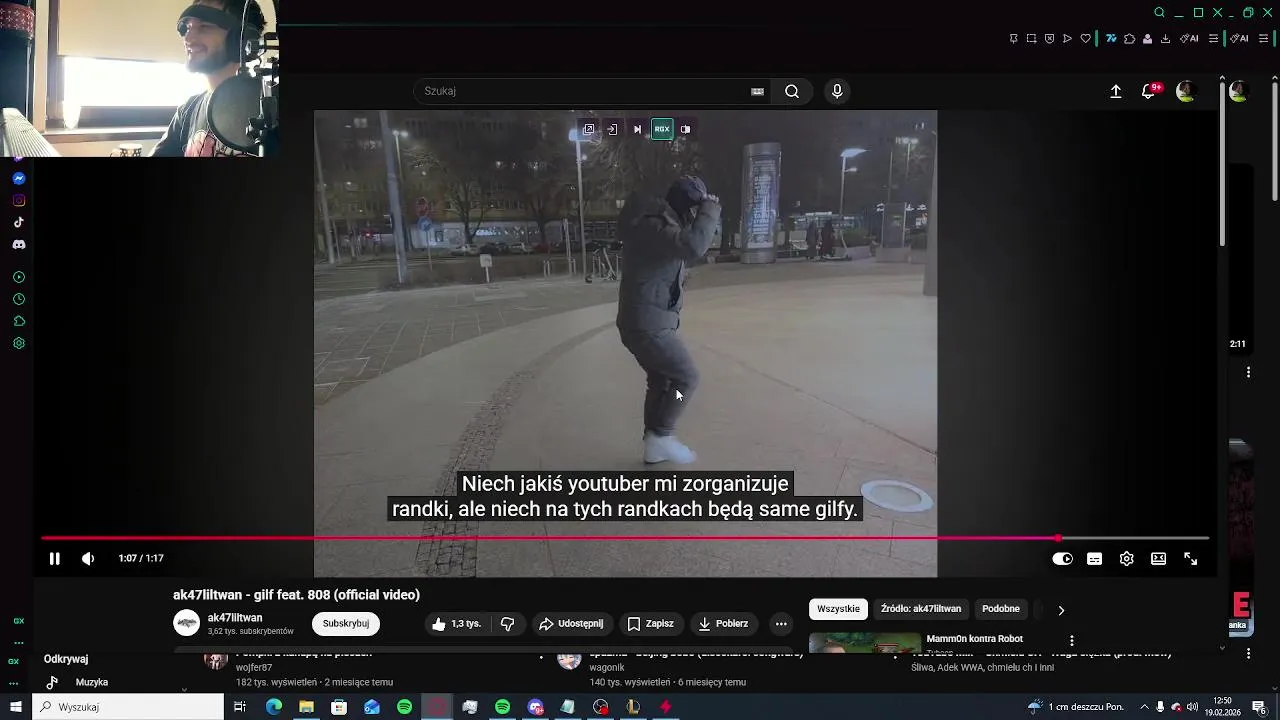Open the Player panel in the sidebar
The height and width of the screenshot is (720, 1280).
18,277
